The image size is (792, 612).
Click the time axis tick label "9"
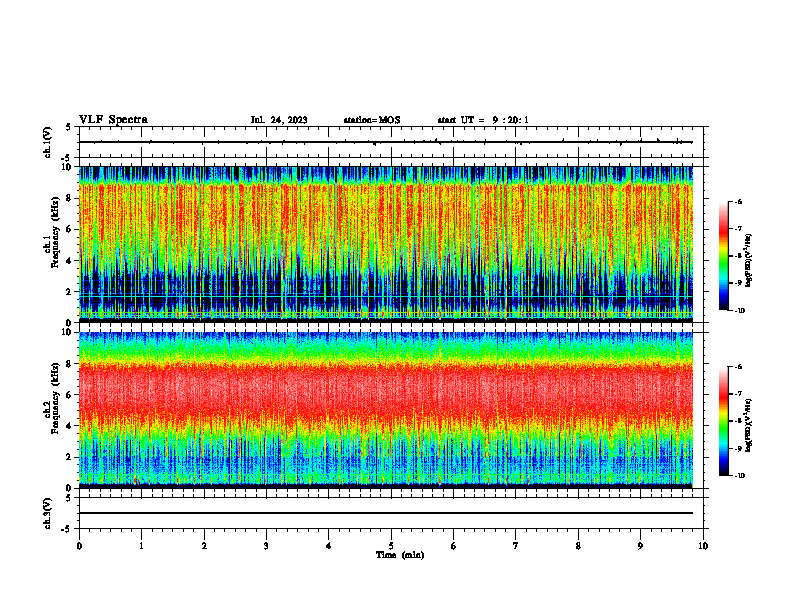tap(640, 546)
